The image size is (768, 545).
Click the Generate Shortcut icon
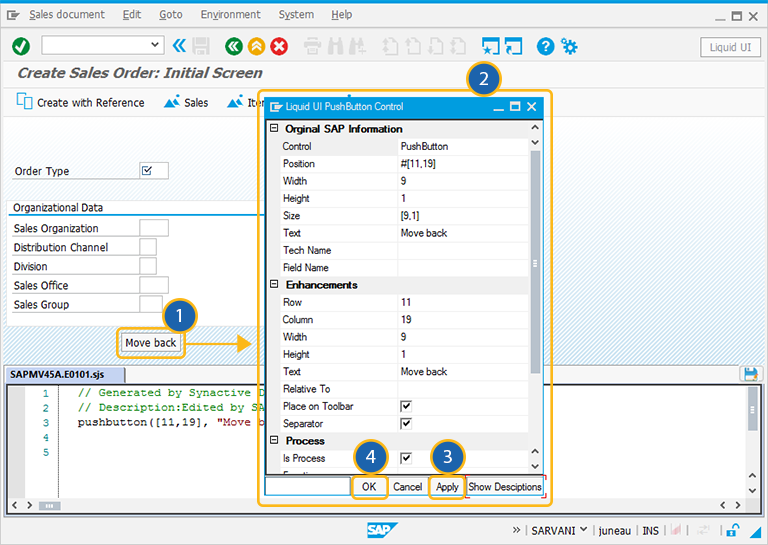513,47
